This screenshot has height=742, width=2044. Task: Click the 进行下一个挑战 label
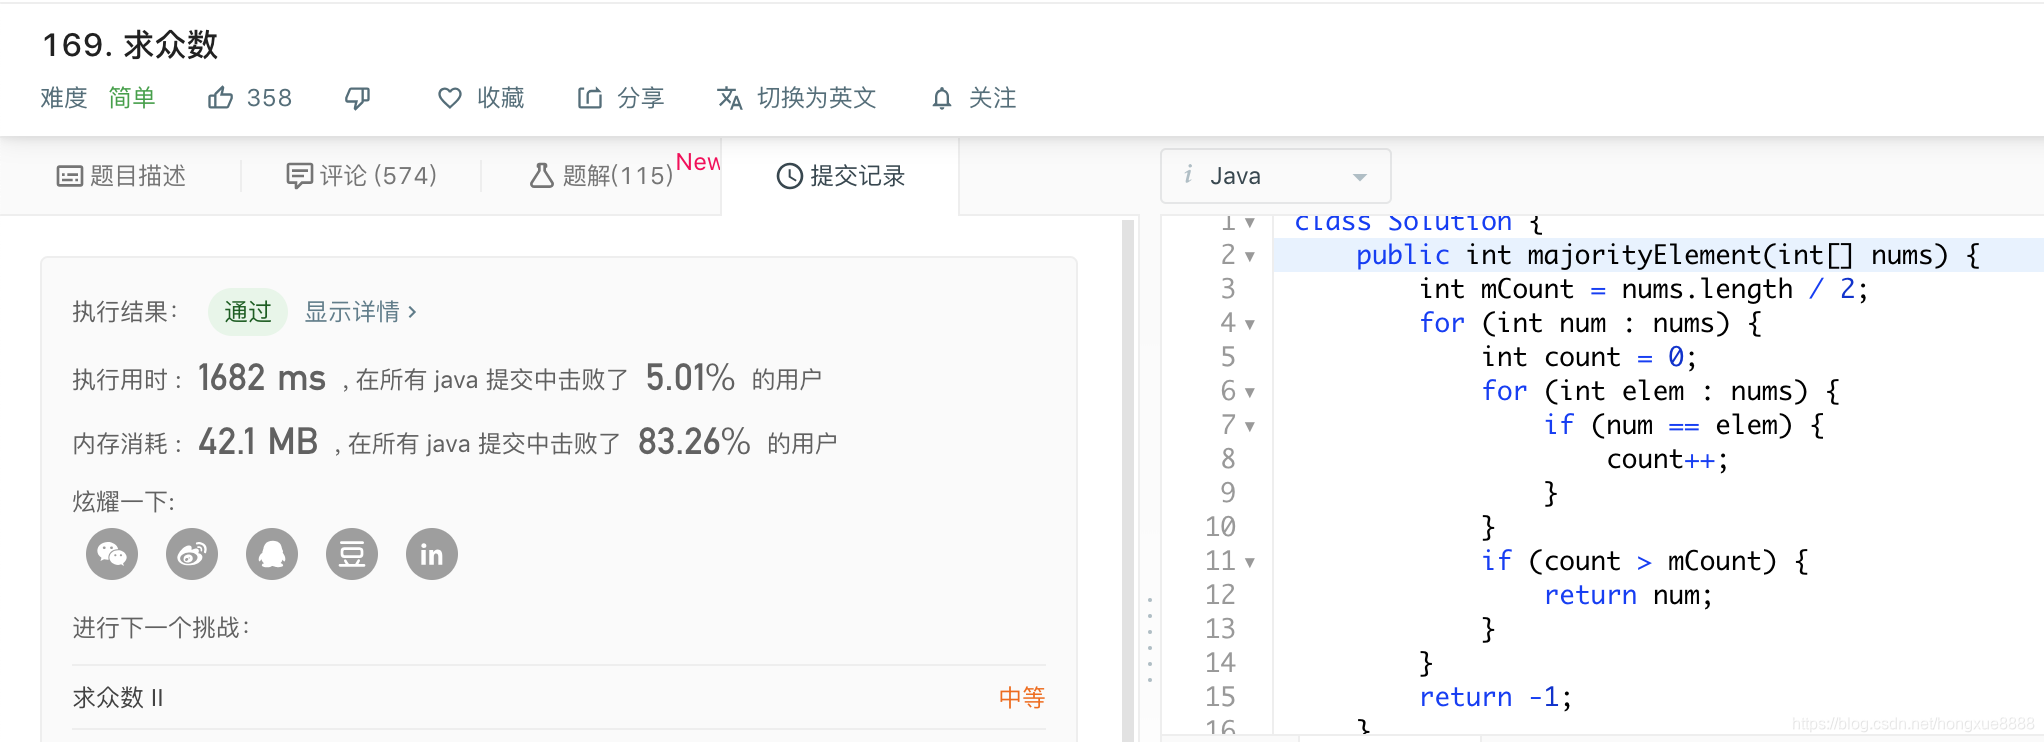tap(161, 627)
